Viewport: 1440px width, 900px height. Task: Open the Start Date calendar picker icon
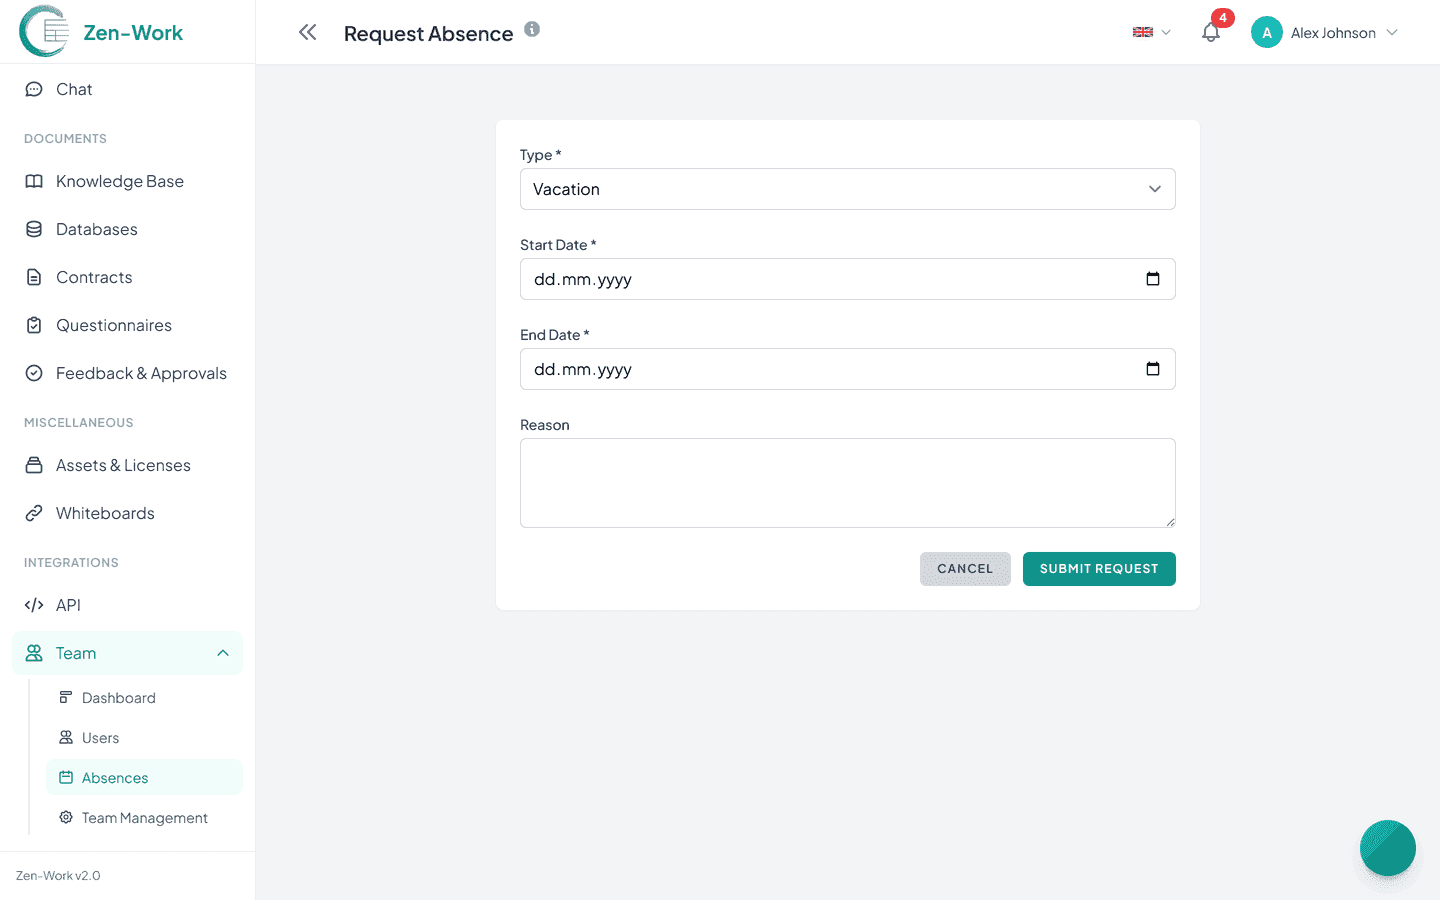pos(1153,279)
